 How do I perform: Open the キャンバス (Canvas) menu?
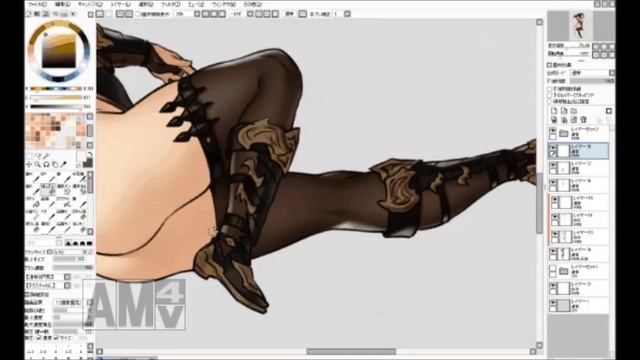[90, 4]
